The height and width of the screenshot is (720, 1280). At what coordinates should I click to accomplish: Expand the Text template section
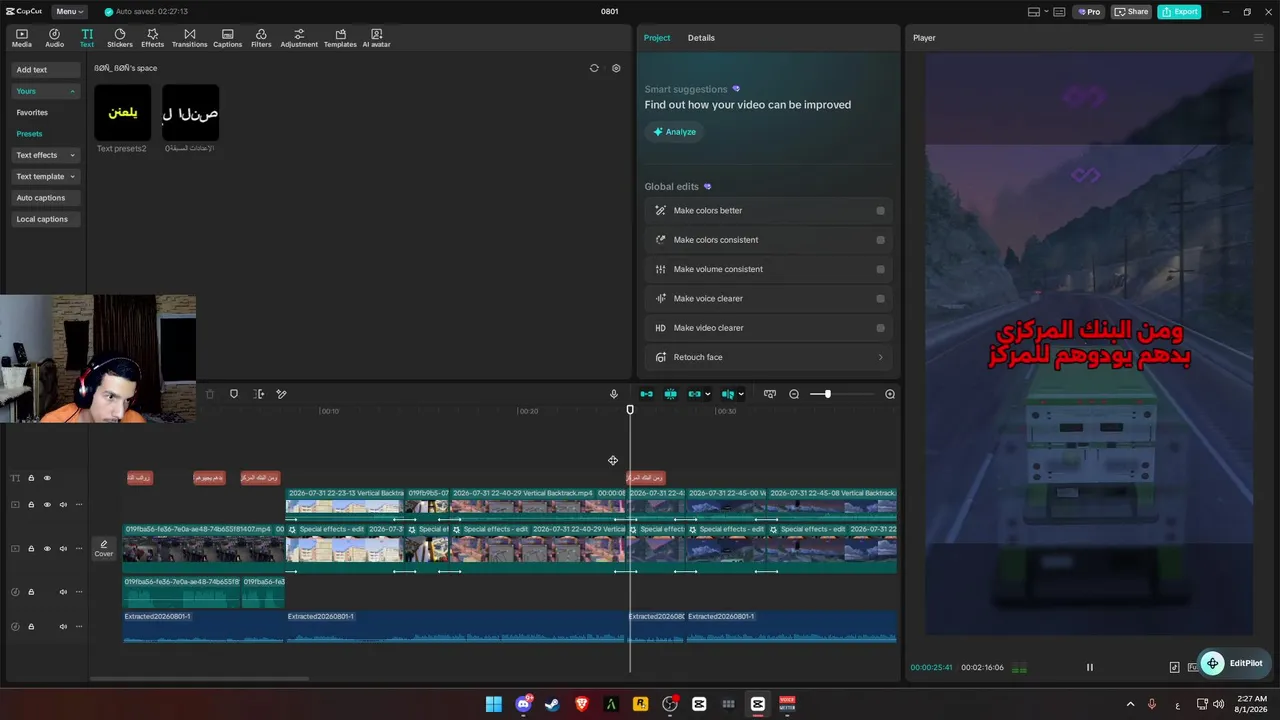[x=72, y=177]
